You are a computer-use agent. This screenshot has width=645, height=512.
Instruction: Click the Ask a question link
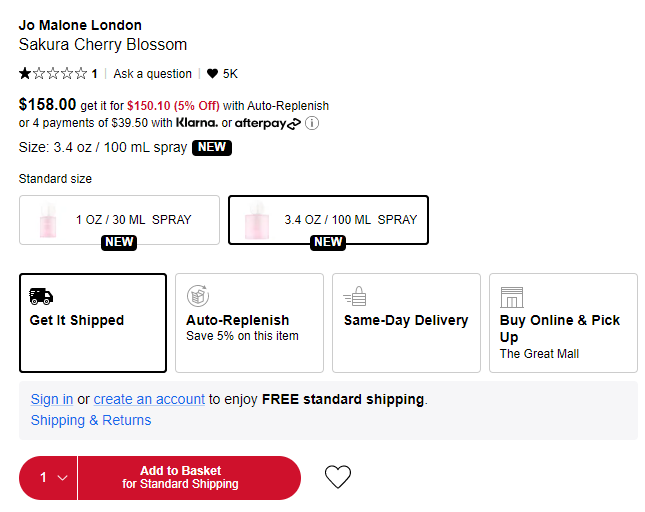click(152, 74)
